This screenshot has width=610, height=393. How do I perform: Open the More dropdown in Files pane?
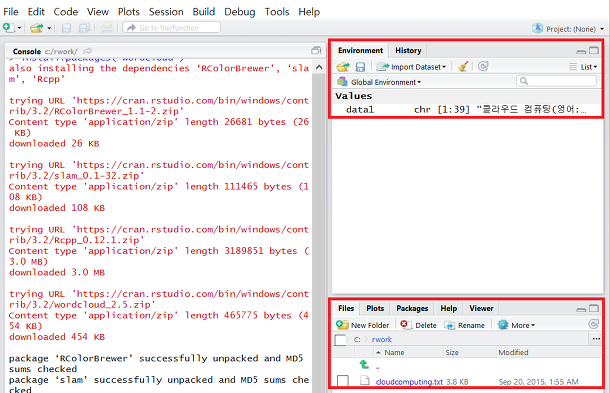pyautogui.click(x=516, y=325)
